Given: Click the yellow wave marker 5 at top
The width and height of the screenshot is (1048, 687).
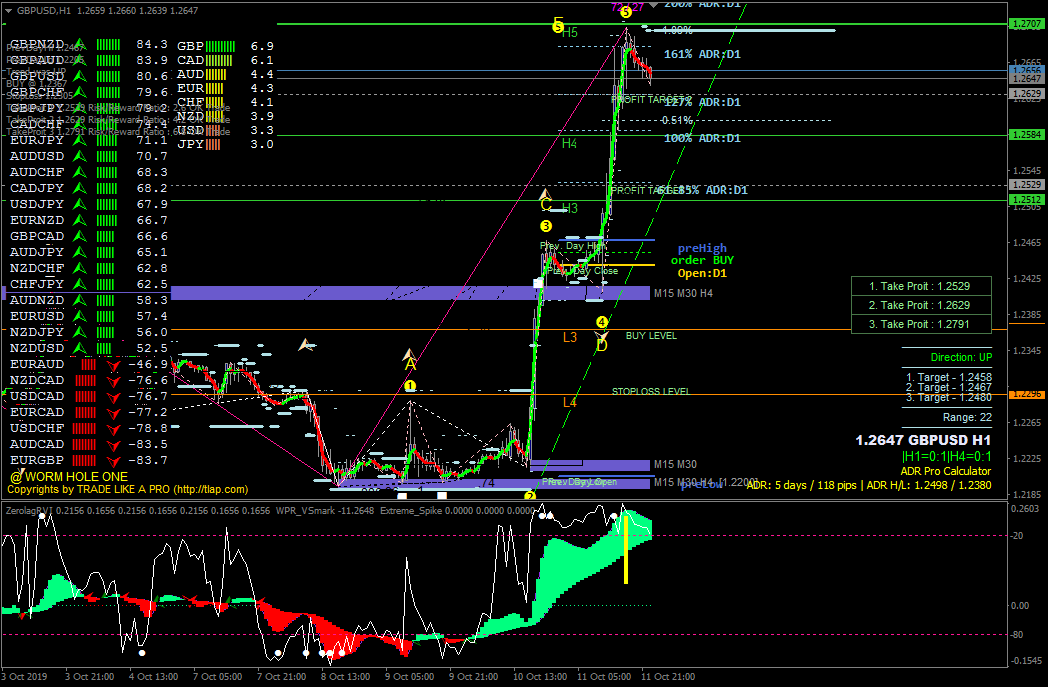Looking at the screenshot, I should 626,12.
